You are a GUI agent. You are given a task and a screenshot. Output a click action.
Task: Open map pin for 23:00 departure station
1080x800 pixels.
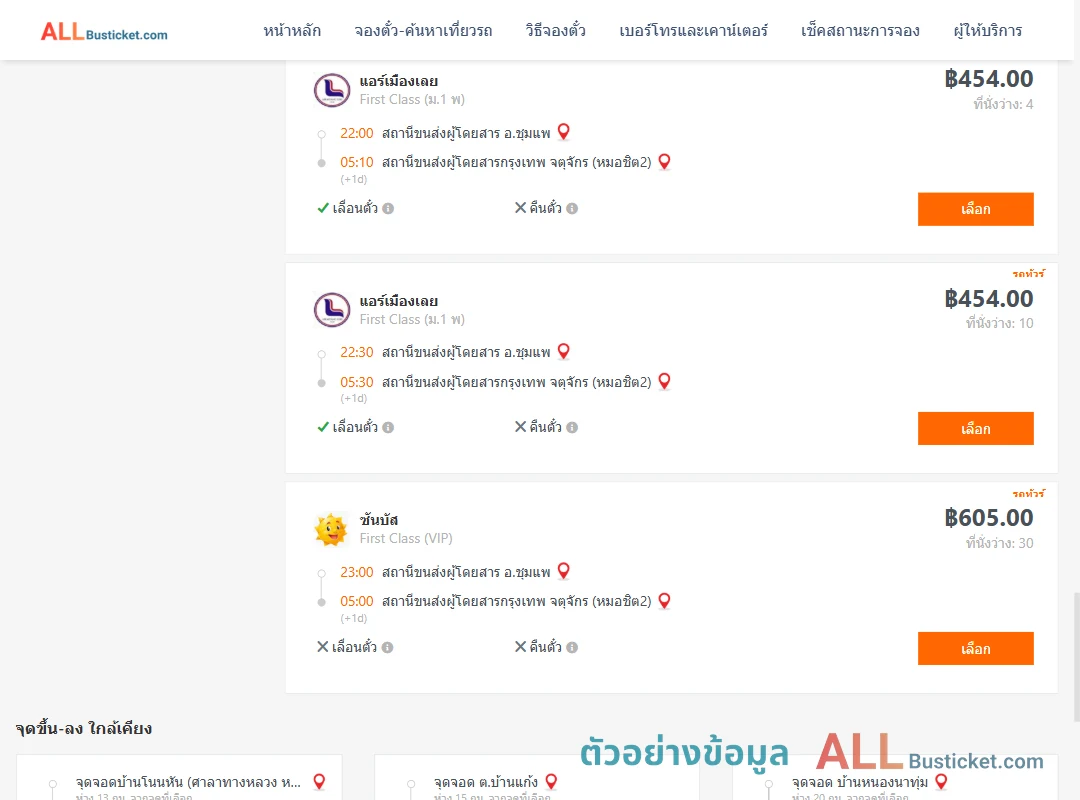coord(563,571)
